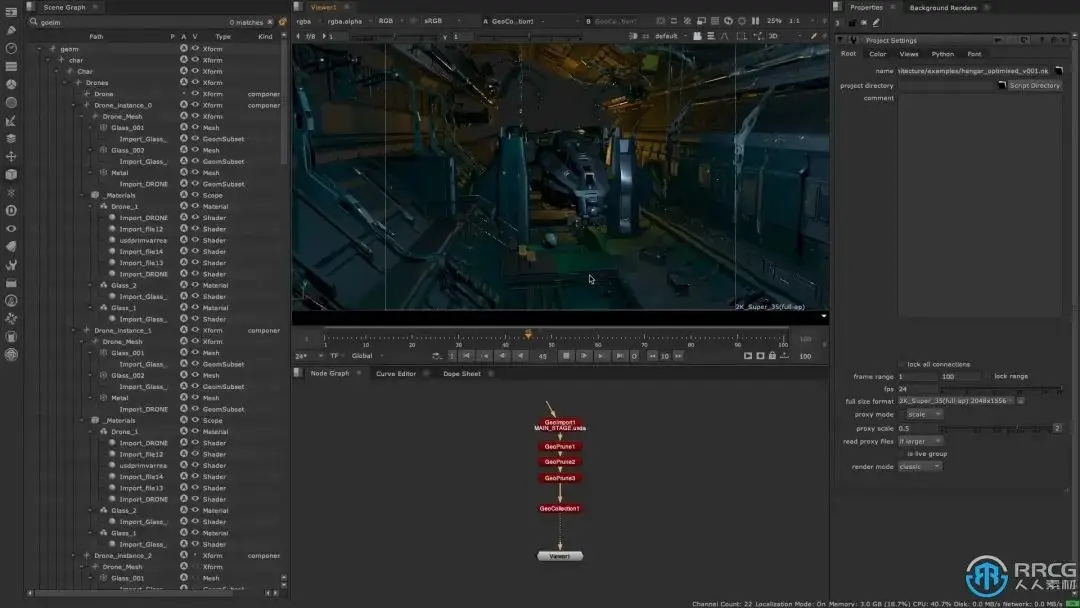The image size is (1080, 608).
Task: Click the viewer paint brush icon
Action: tap(814, 36)
